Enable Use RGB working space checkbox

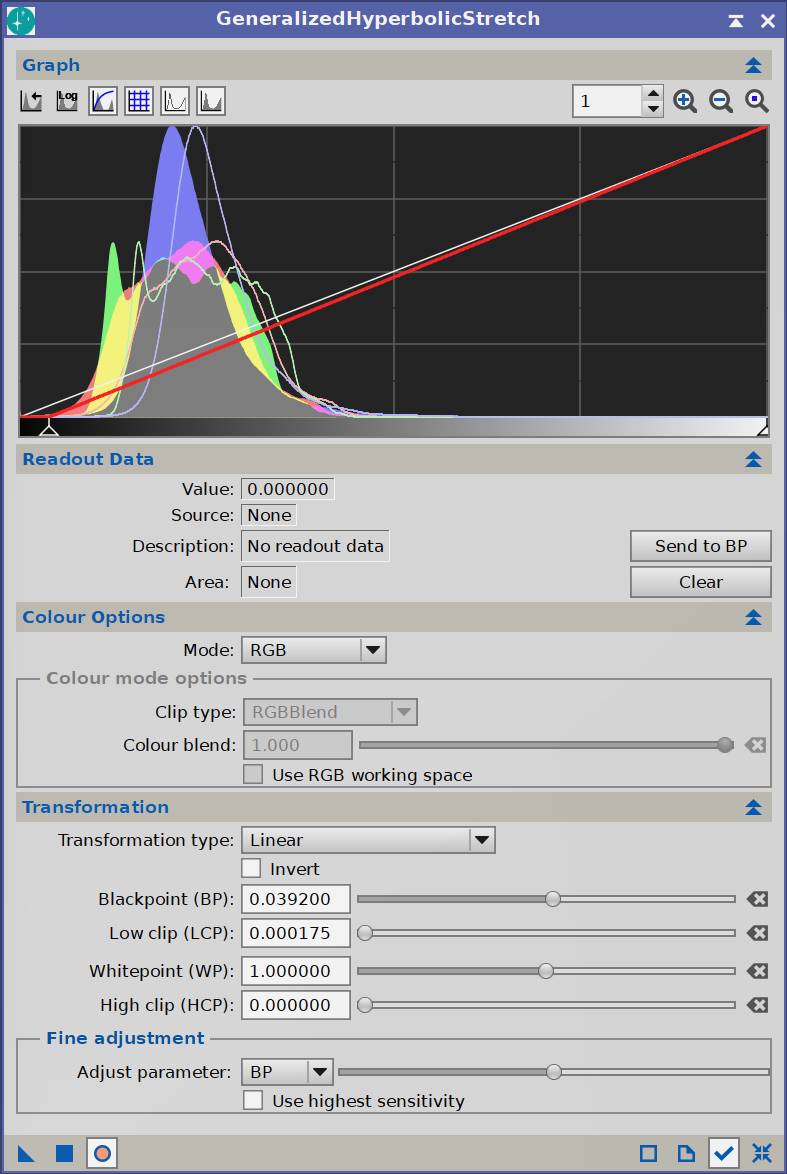[x=253, y=775]
